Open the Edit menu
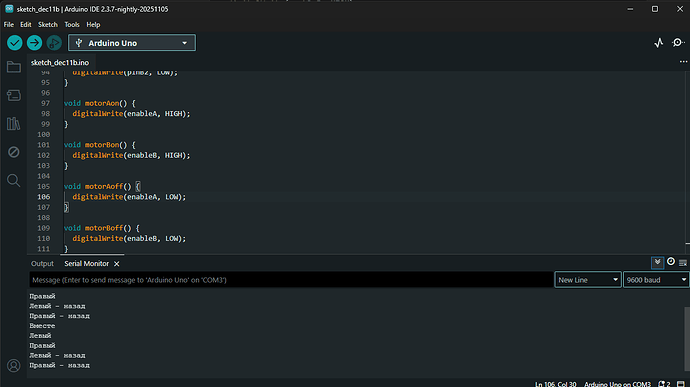The height and width of the screenshot is (387, 690). pos(26,25)
